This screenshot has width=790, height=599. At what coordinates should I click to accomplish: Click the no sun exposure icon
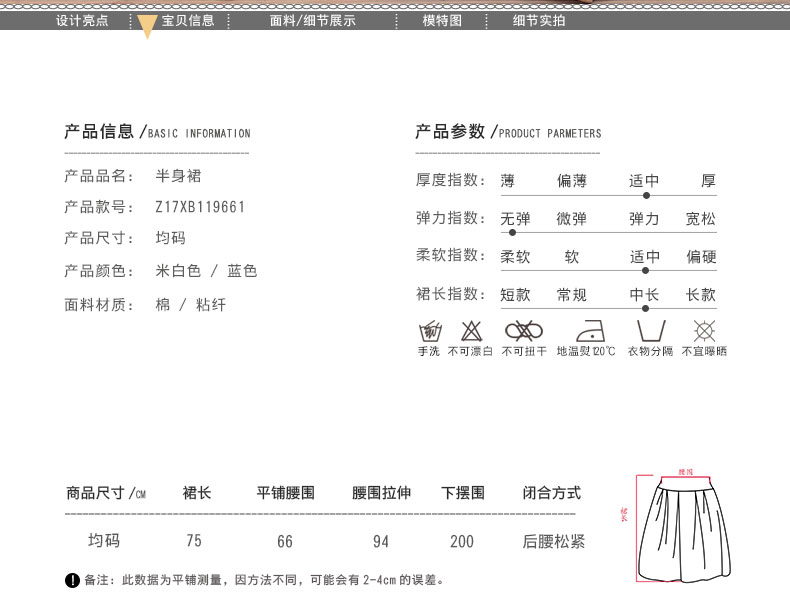(x=705, y=331)
